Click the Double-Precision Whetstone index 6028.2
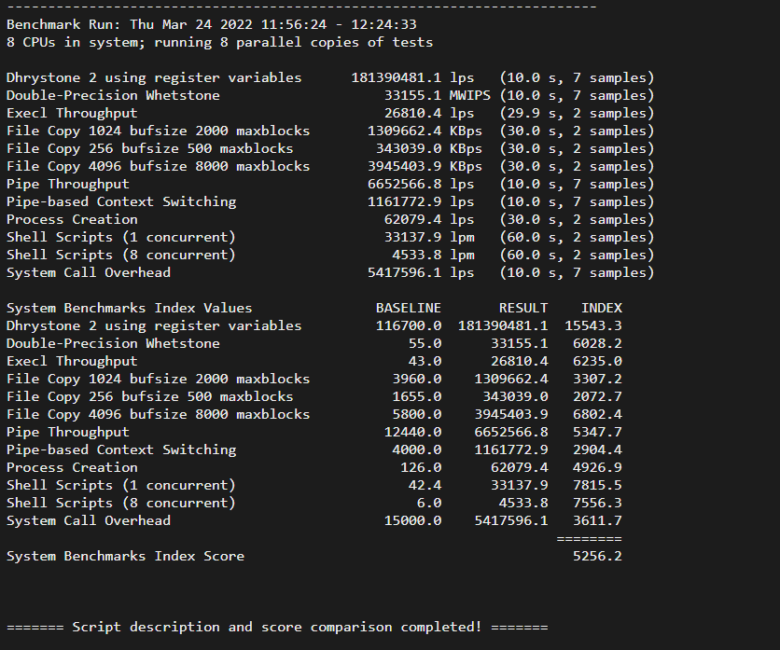780x650 pixels. 597,343
